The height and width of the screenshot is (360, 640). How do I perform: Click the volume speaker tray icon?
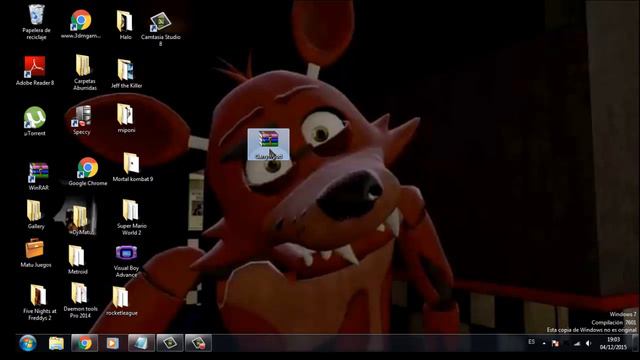point(588,344)
